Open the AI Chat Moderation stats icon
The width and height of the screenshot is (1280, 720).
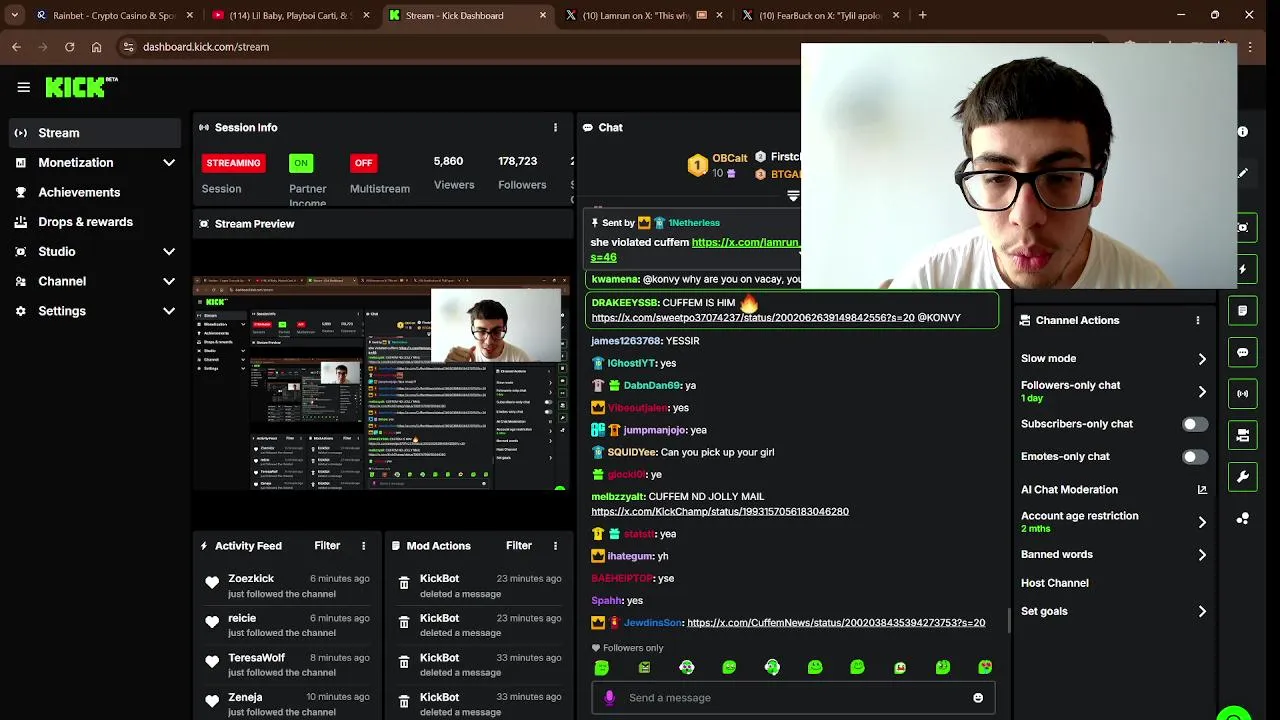click(x=1202, y=490)
